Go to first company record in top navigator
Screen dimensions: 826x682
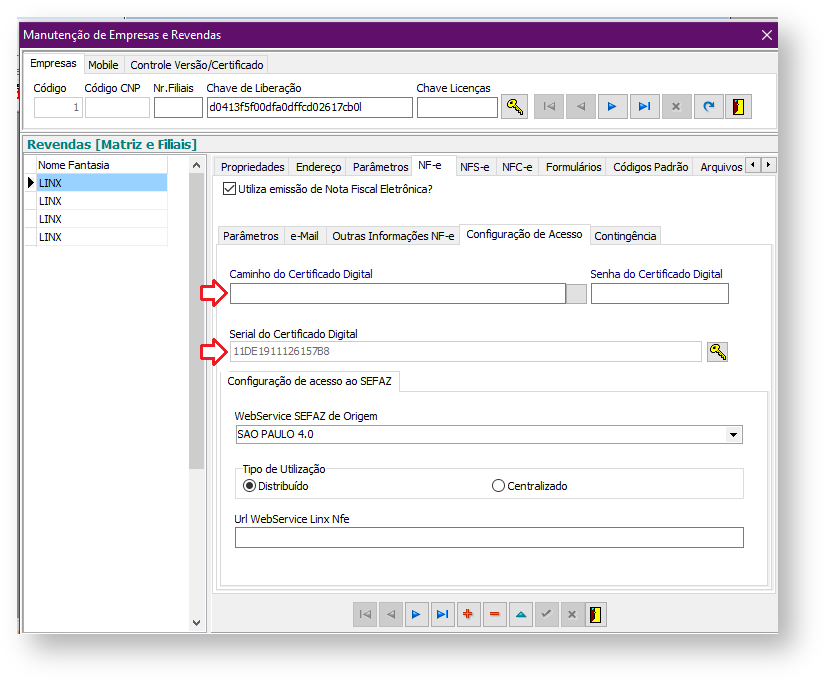(549, 107)
